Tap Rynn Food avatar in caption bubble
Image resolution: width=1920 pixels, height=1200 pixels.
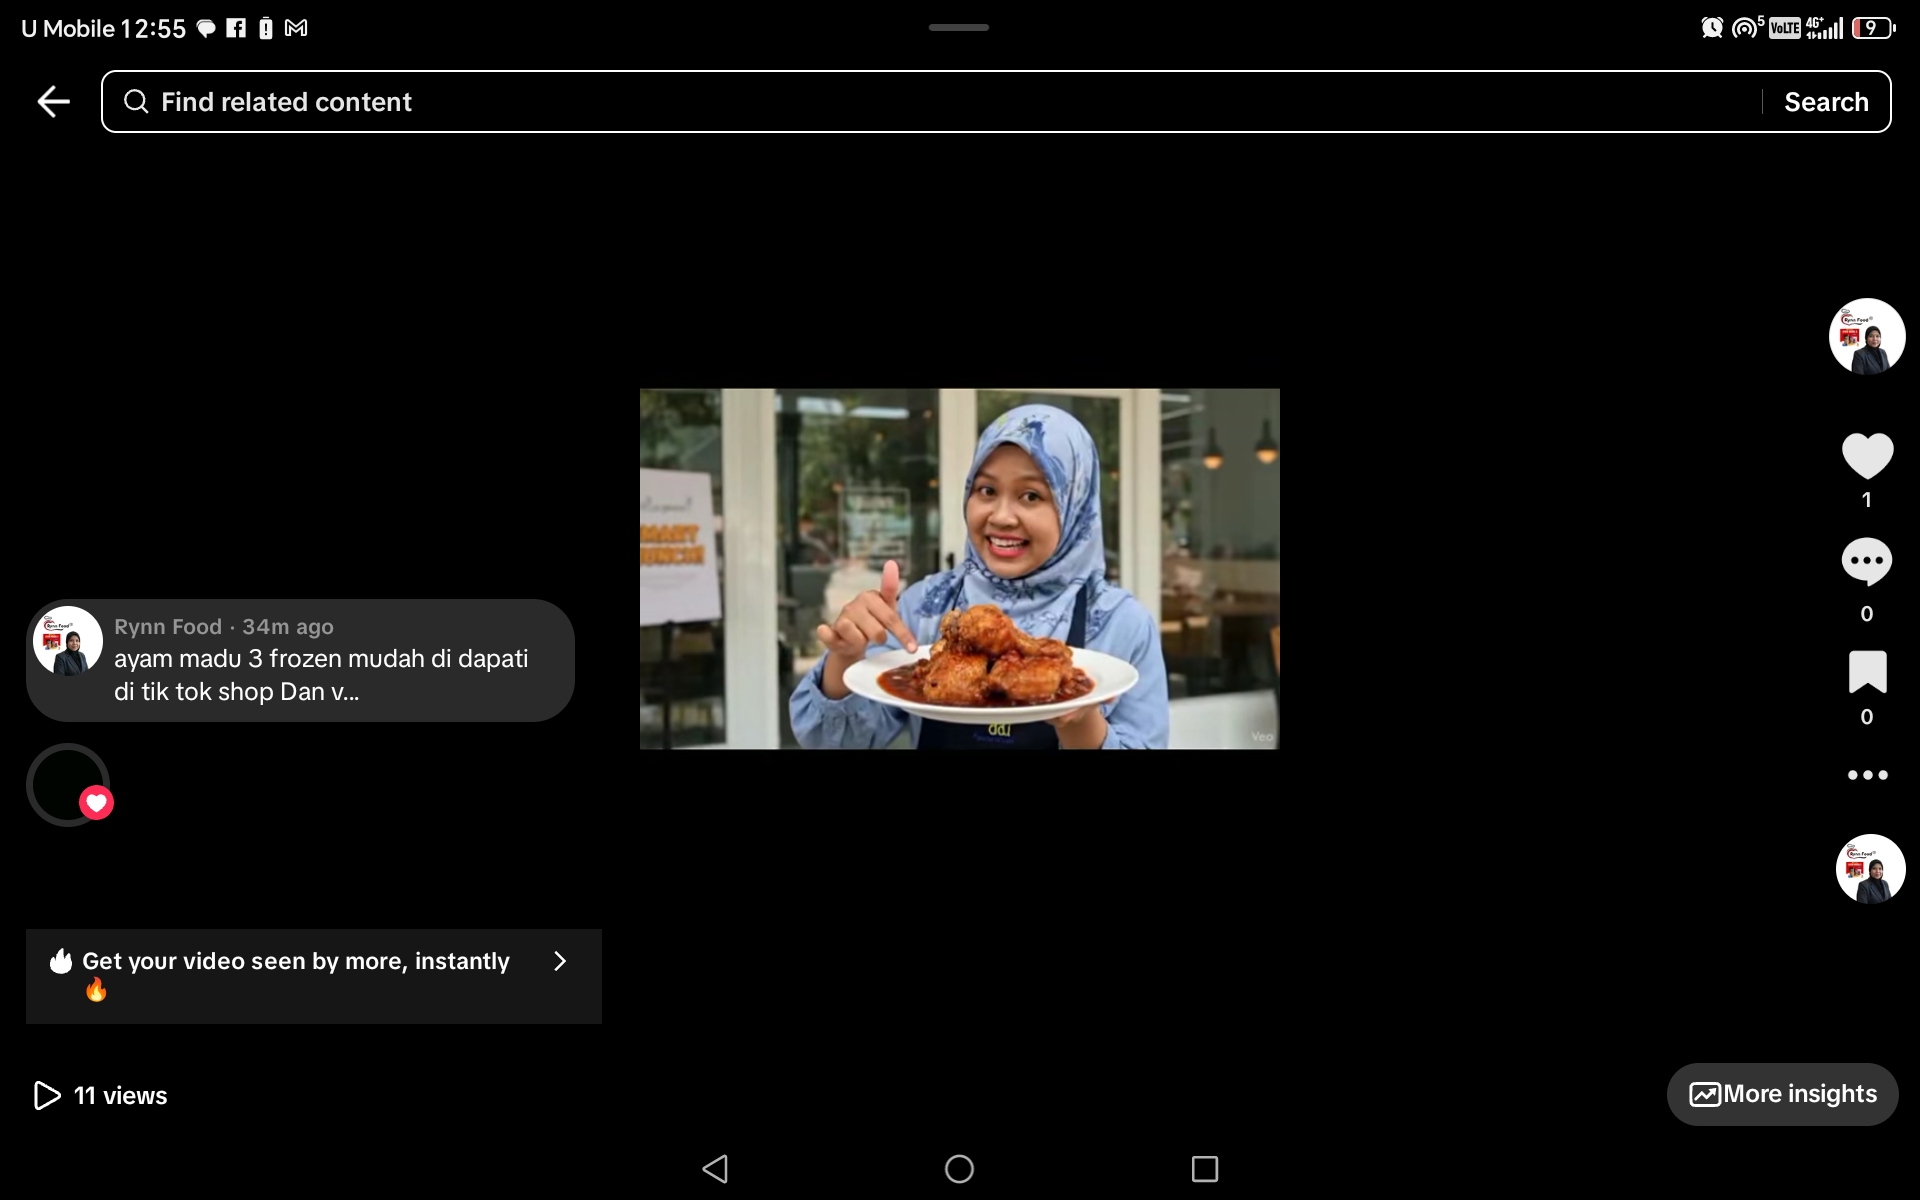(68, 641)
